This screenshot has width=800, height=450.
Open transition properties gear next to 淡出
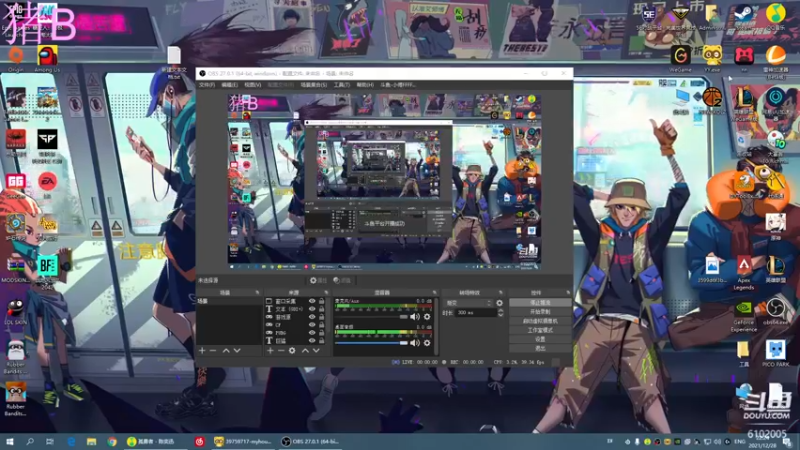click(x=499, y=303)
